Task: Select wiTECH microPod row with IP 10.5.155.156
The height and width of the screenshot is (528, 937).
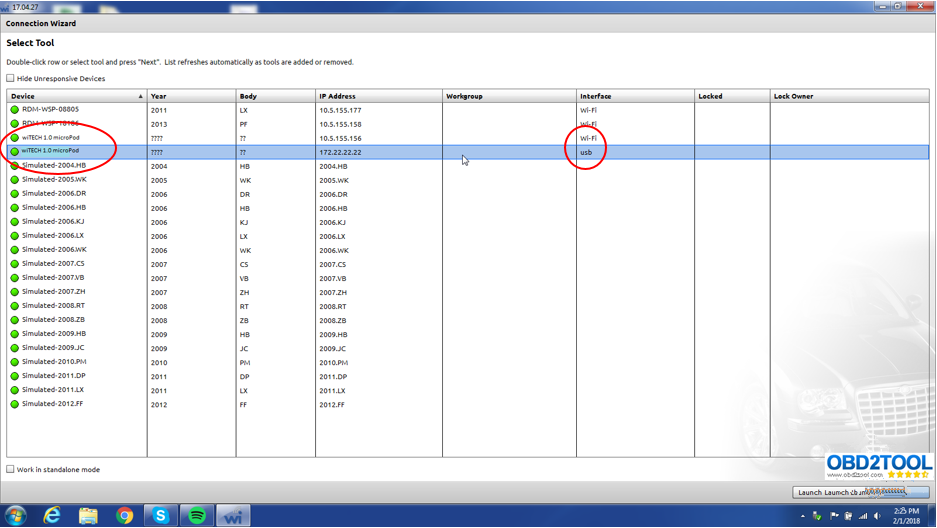Action: [x=468, y=138]
